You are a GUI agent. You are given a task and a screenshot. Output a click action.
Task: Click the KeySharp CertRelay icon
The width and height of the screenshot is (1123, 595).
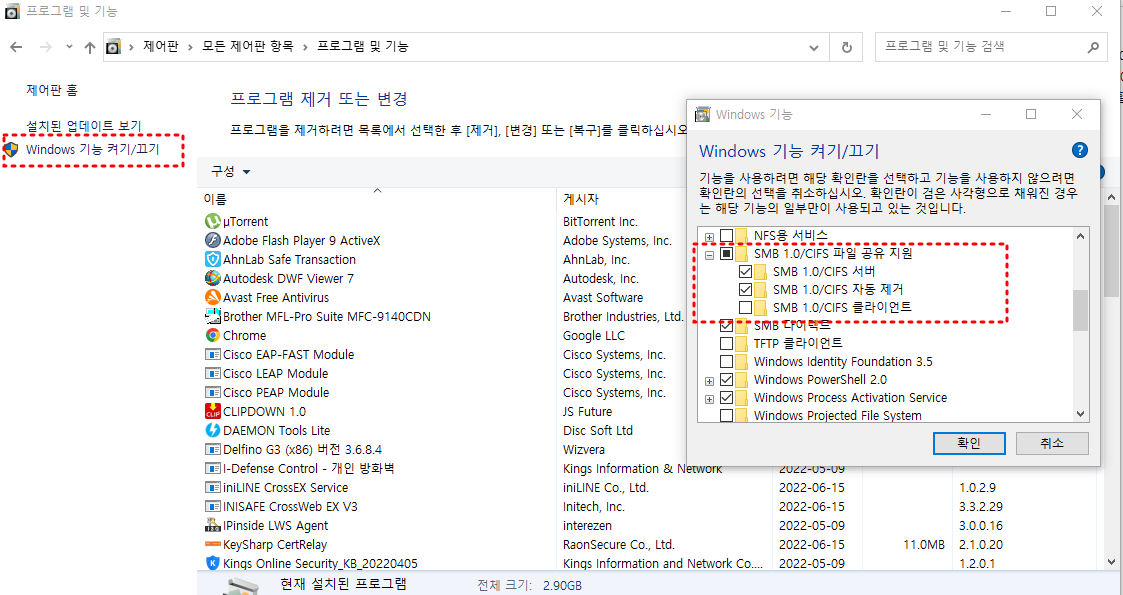pyautogui.click(x=213, y=544)
